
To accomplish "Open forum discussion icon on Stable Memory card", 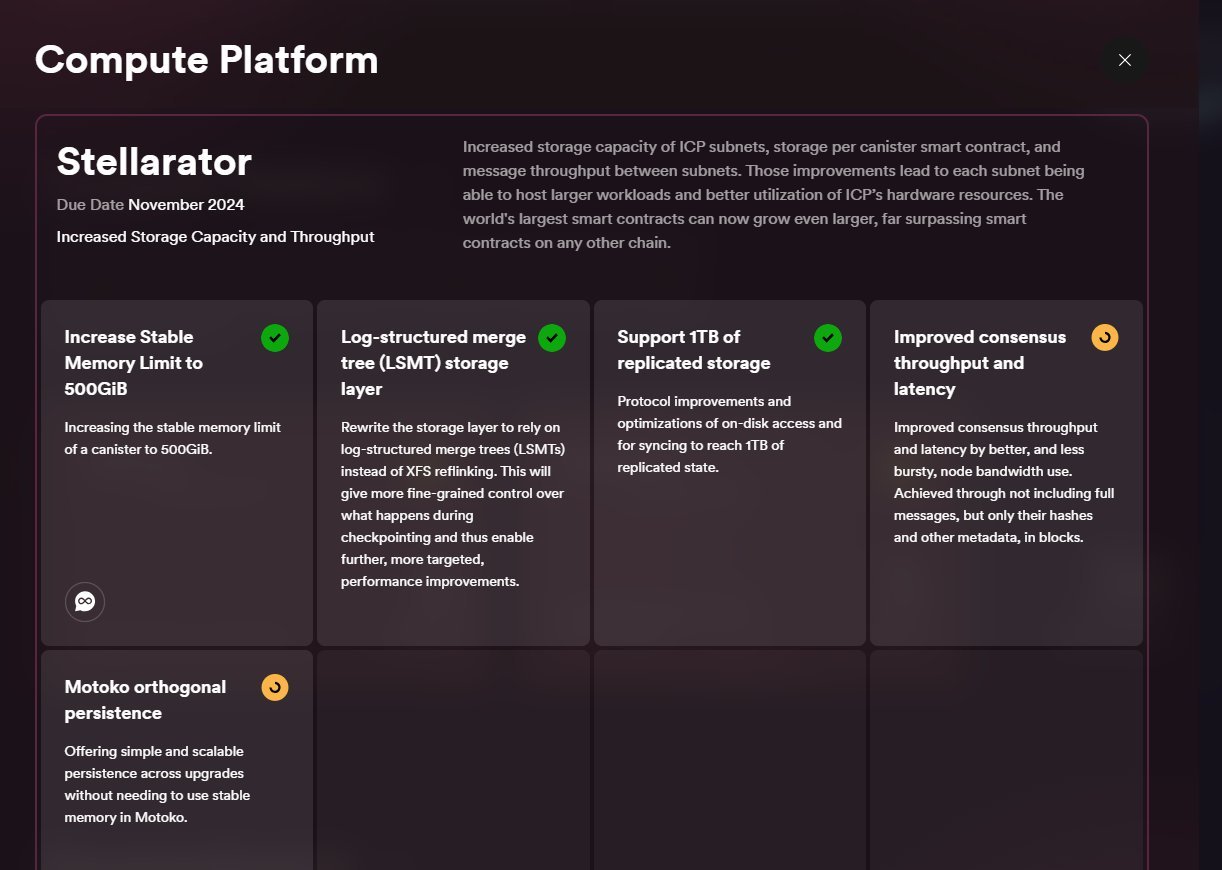I will pos(85,602).
